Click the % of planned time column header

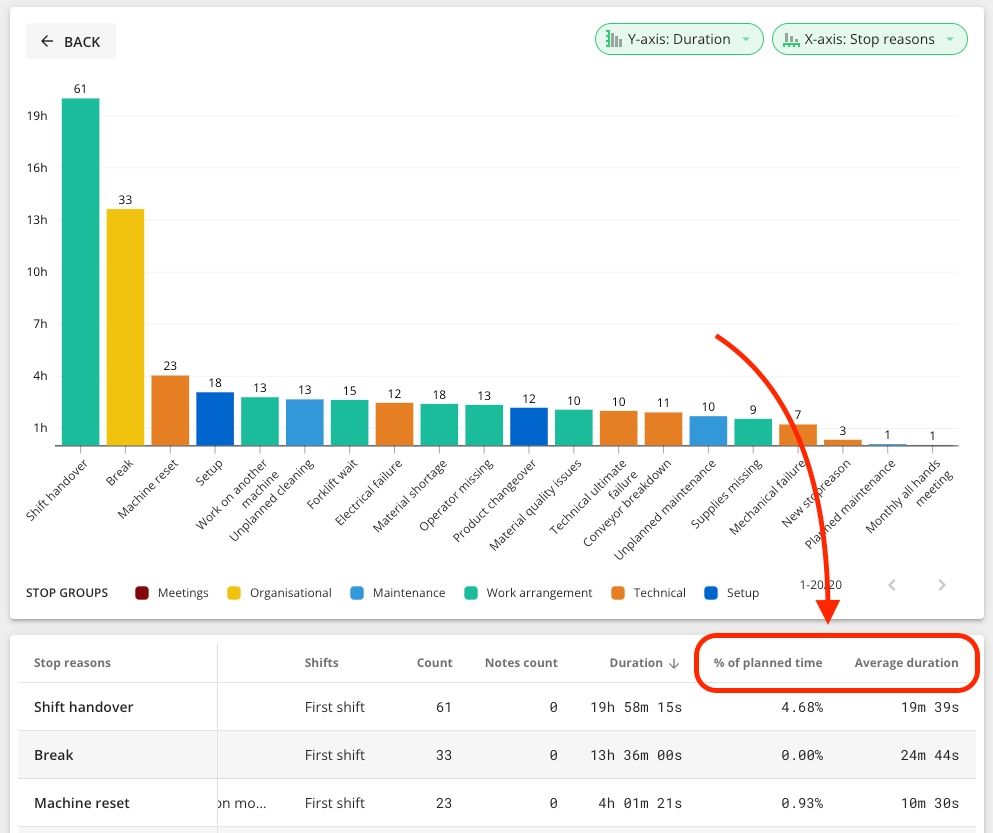click(768, 663)
